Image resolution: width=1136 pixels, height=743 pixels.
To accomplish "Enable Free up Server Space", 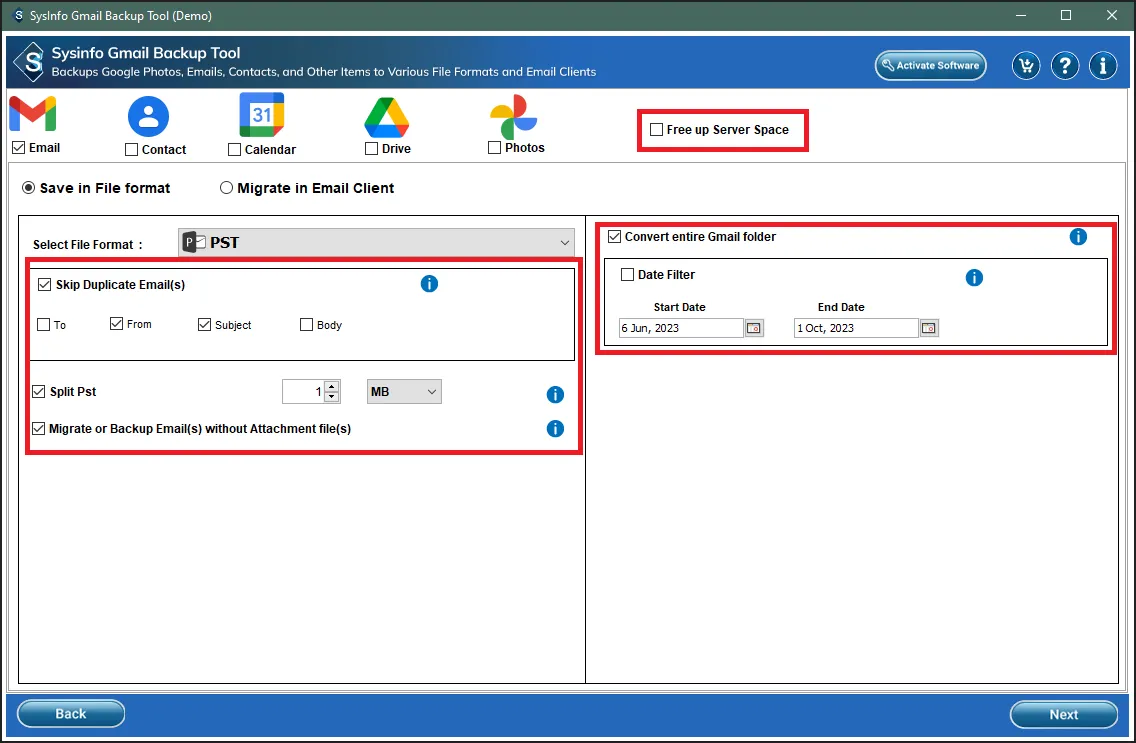I will coord(656,130).
